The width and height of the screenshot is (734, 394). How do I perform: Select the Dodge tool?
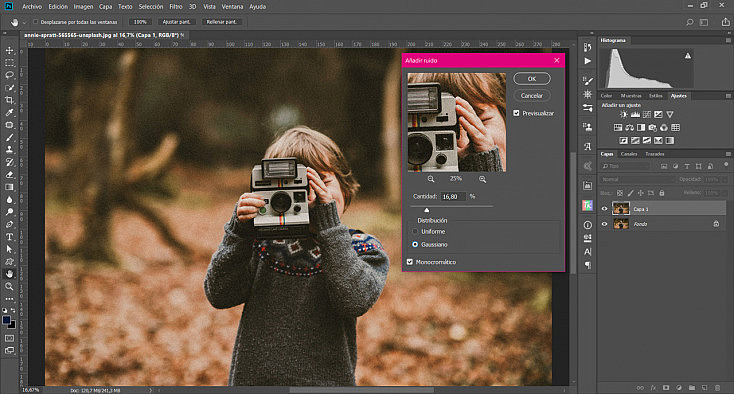(x=9, y=212)
